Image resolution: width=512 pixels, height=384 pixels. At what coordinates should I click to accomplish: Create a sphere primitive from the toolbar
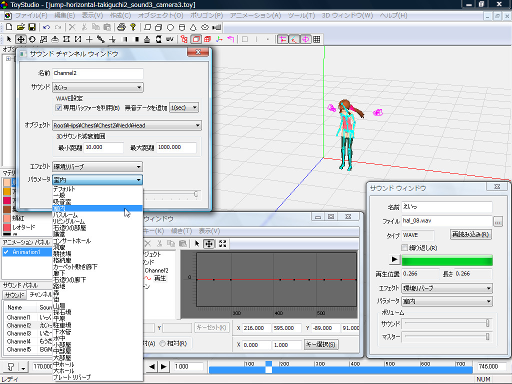[x=170, y=27]
